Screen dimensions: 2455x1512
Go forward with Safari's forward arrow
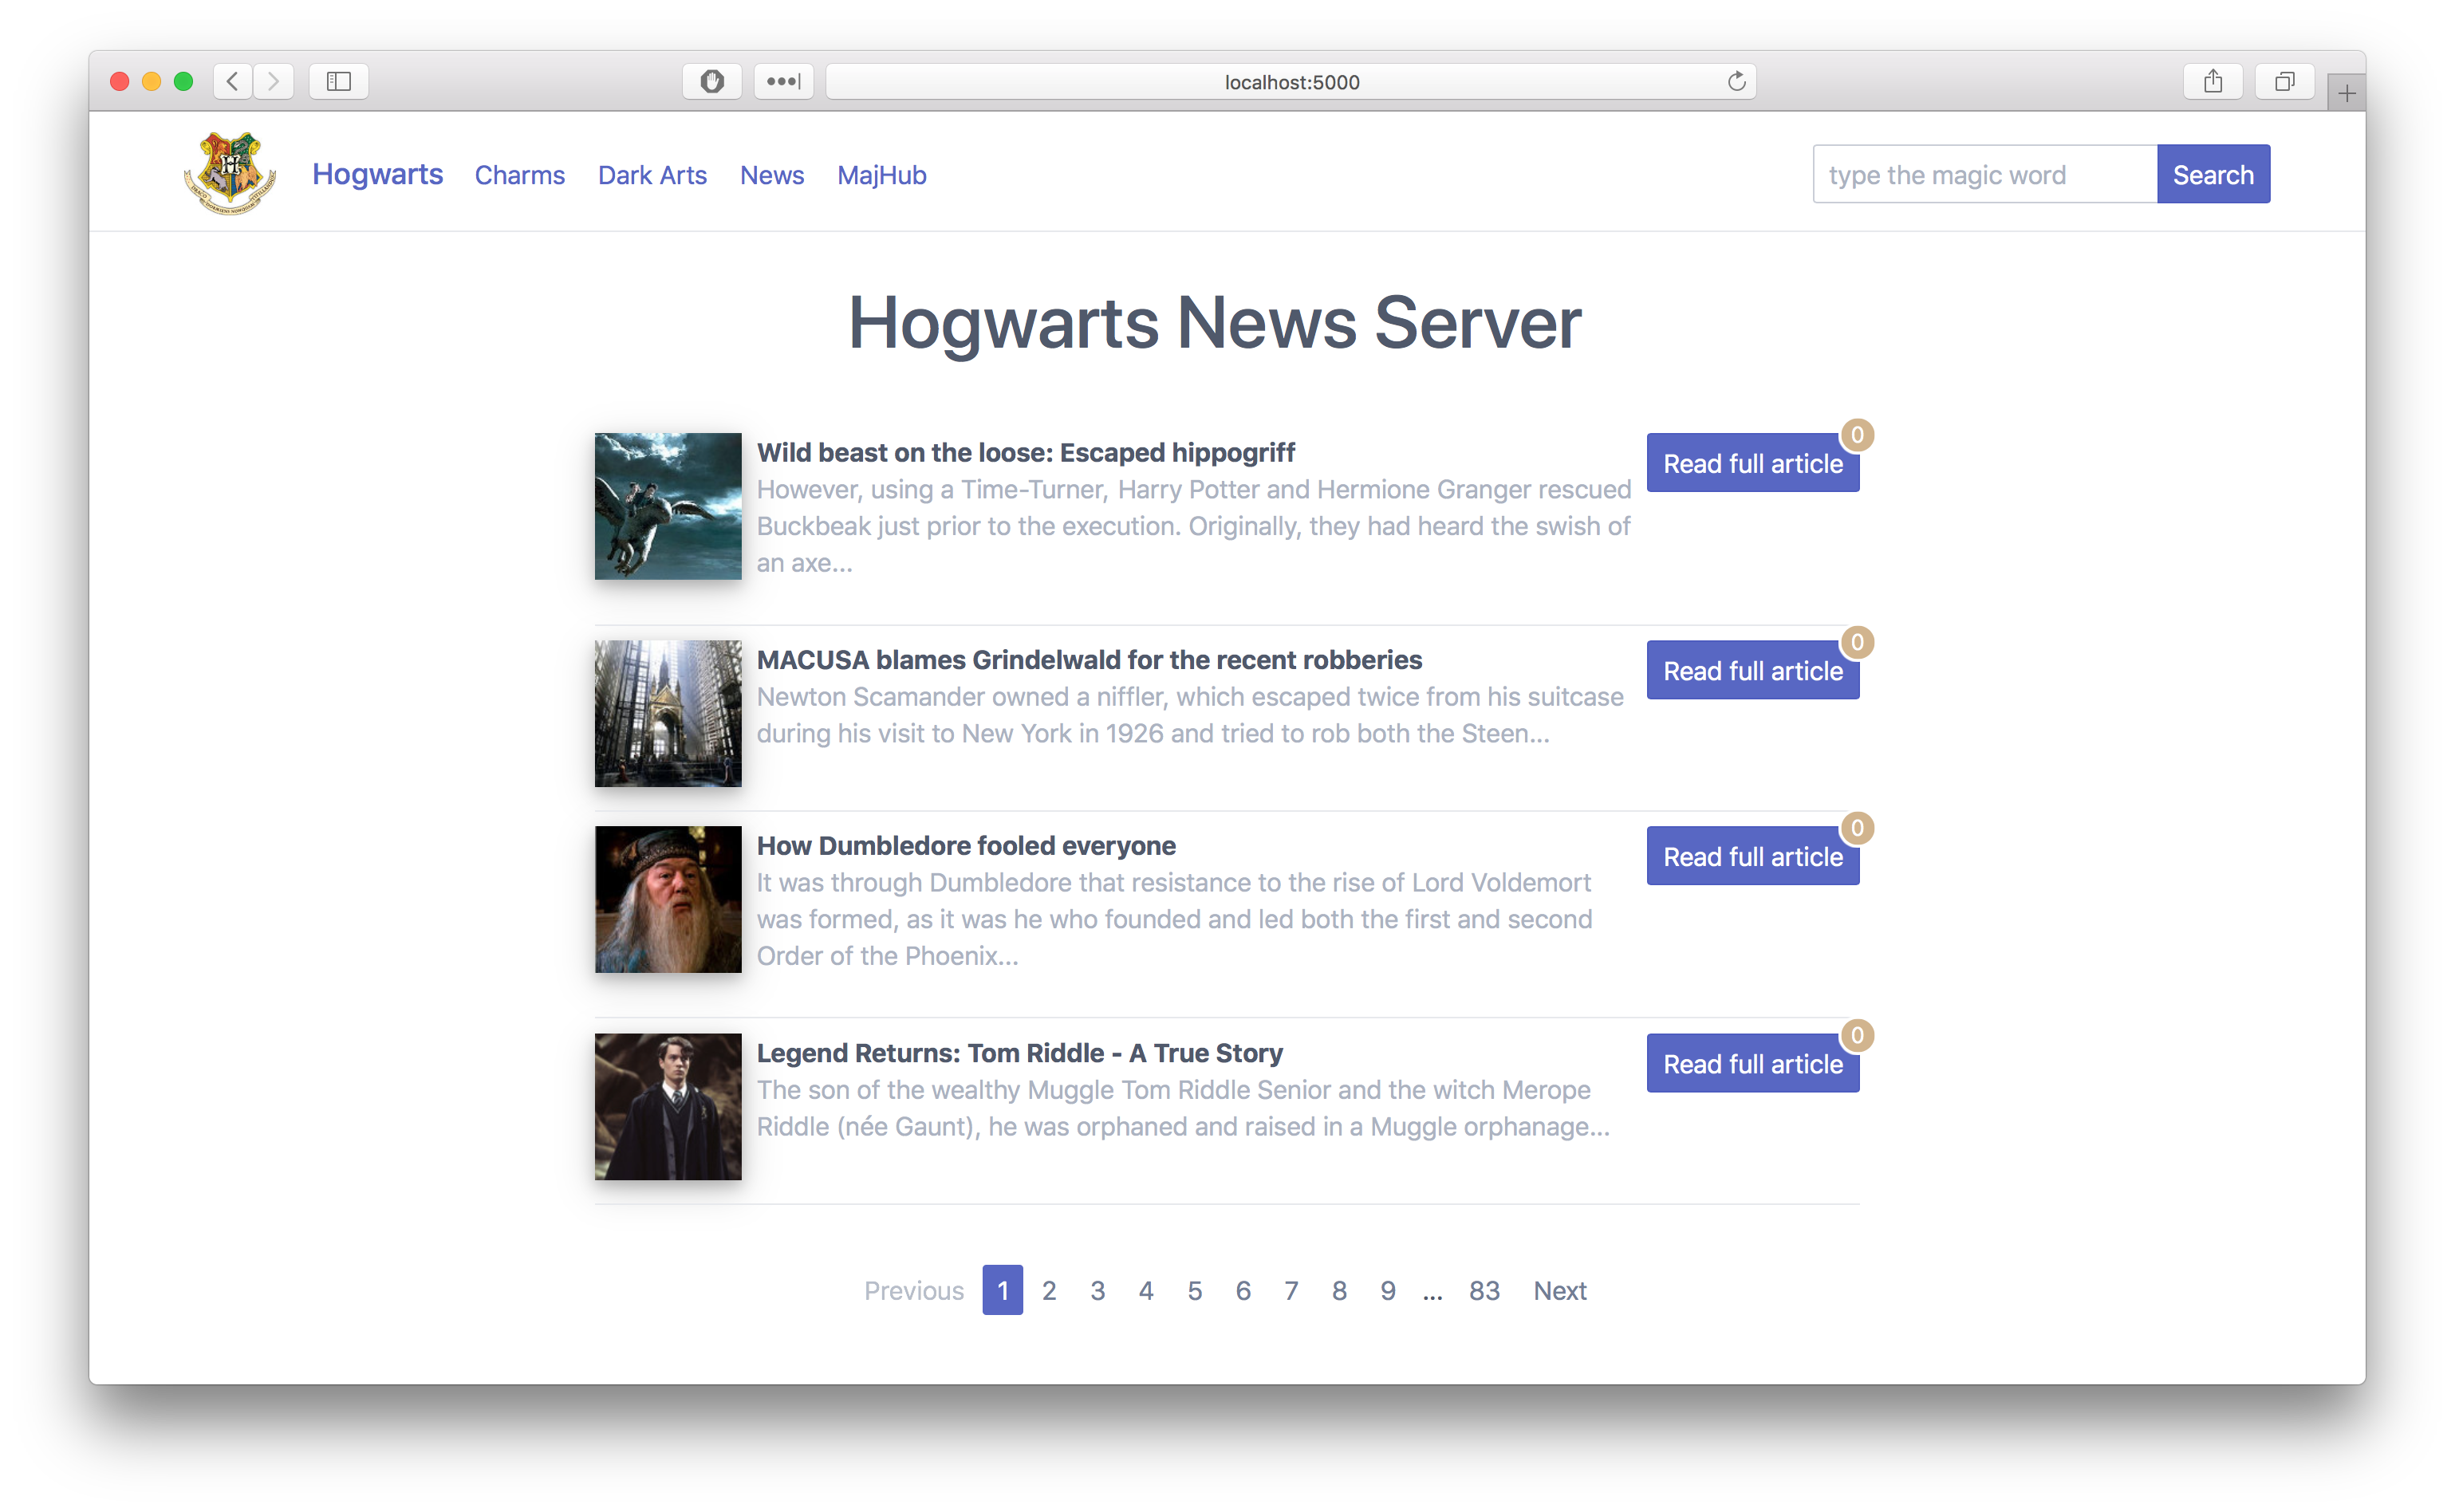click(273, 81)
